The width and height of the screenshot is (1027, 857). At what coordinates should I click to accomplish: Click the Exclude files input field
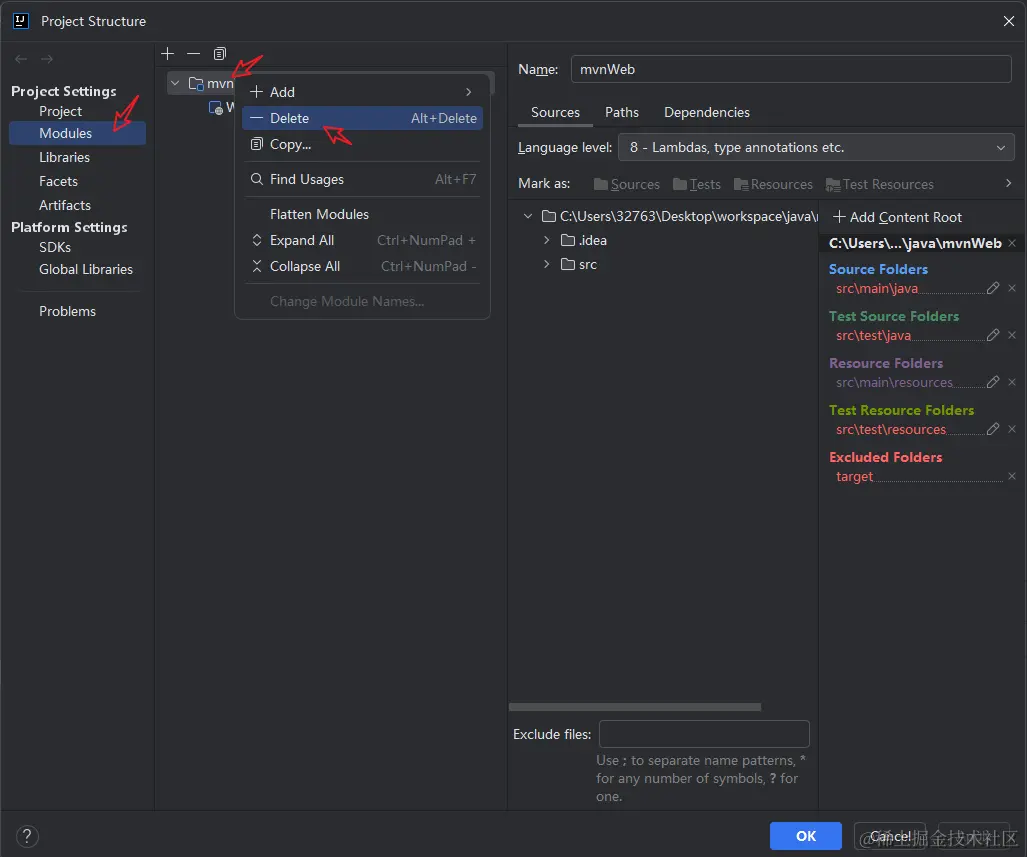coord(704,734)
